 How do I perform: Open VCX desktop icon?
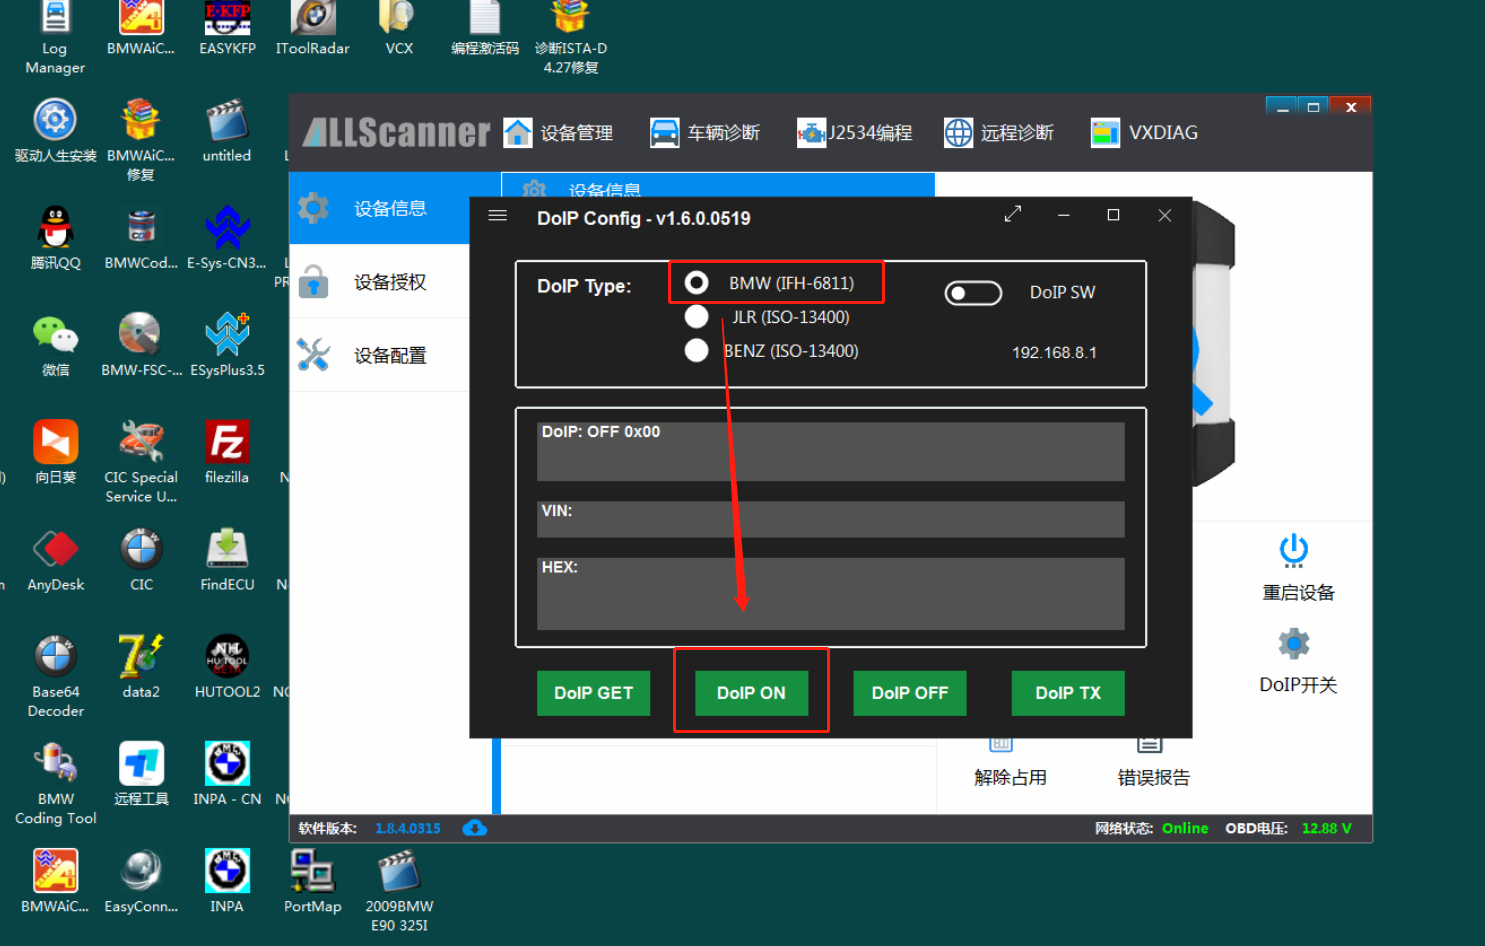(x=399, y=28)
